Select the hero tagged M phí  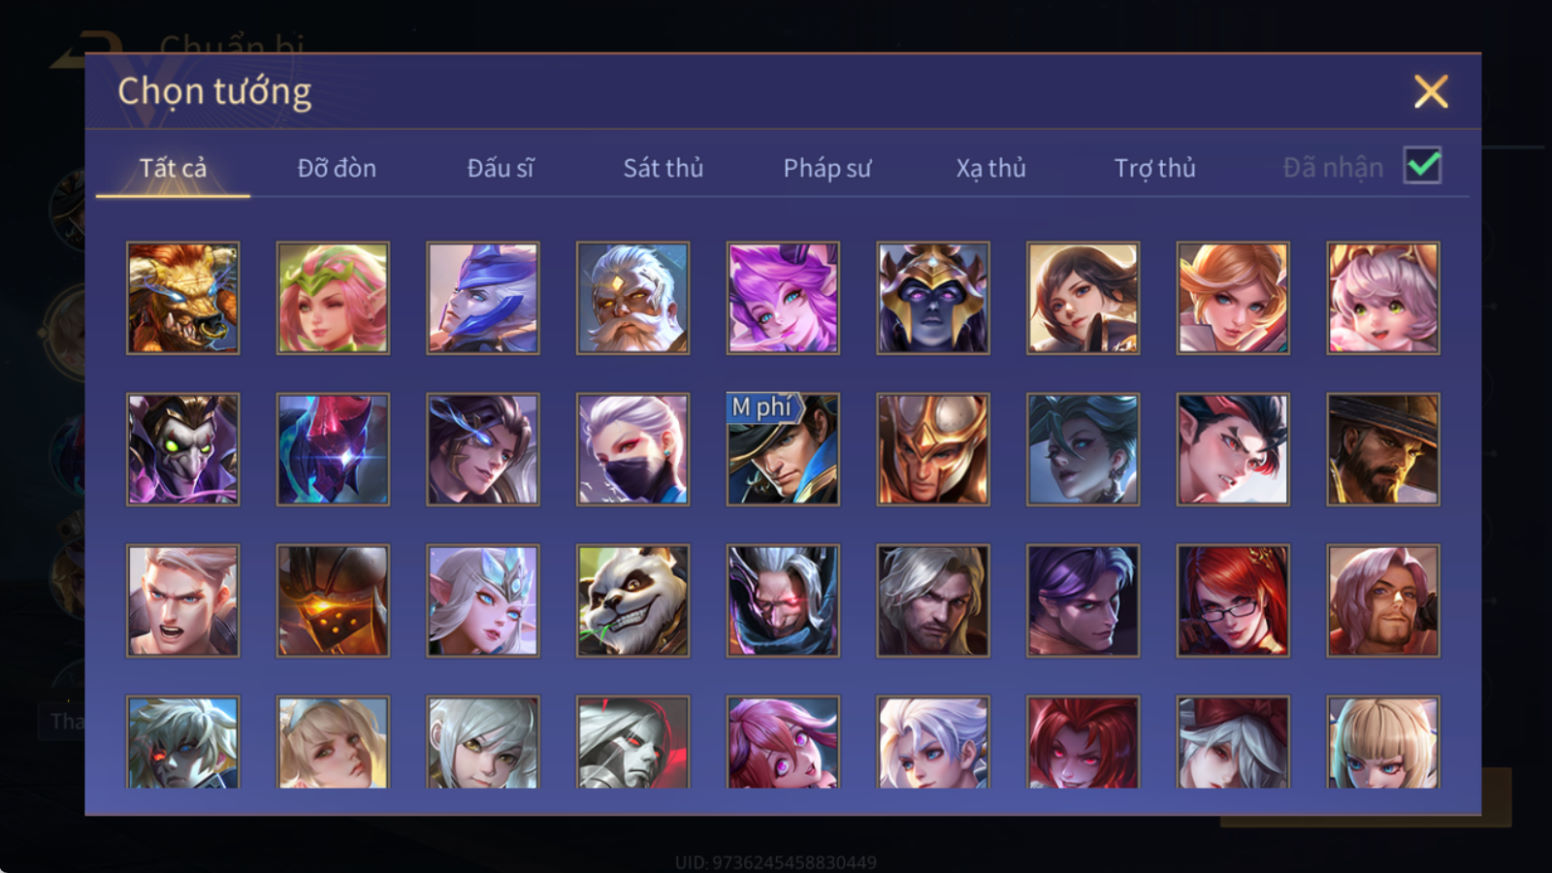(x=783, y=449)
